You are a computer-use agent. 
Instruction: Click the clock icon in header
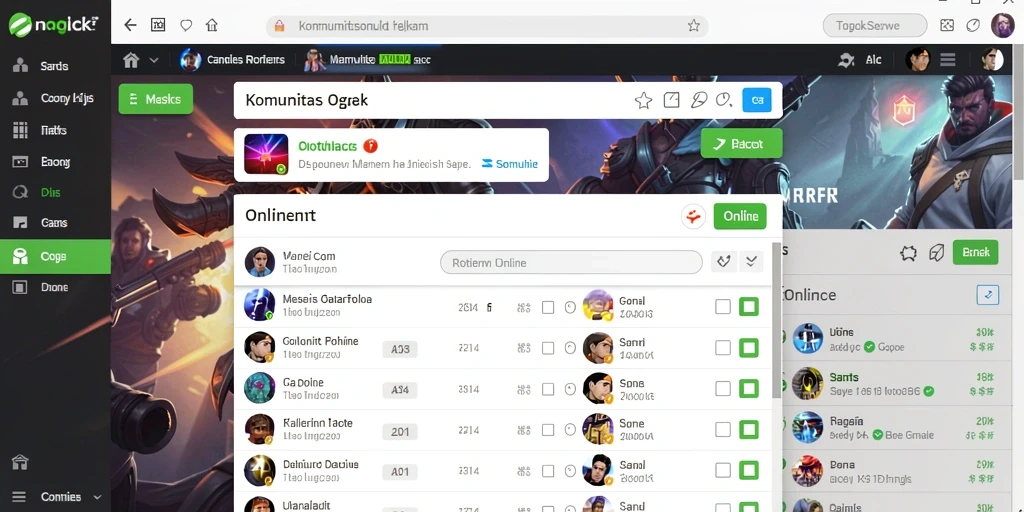click(724, 100)
